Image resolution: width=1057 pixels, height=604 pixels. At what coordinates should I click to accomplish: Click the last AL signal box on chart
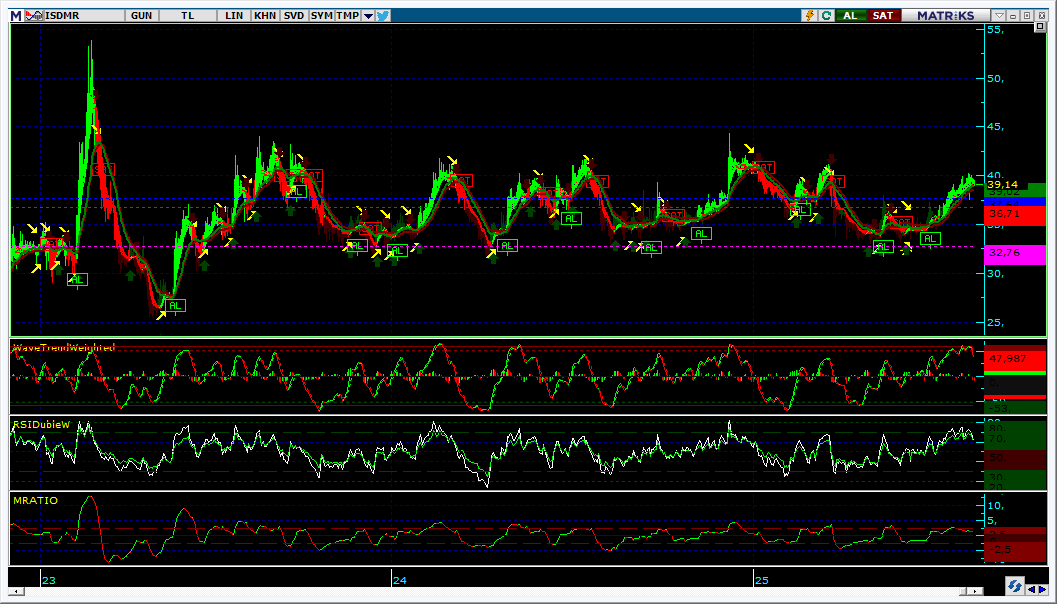pos(930,238)
